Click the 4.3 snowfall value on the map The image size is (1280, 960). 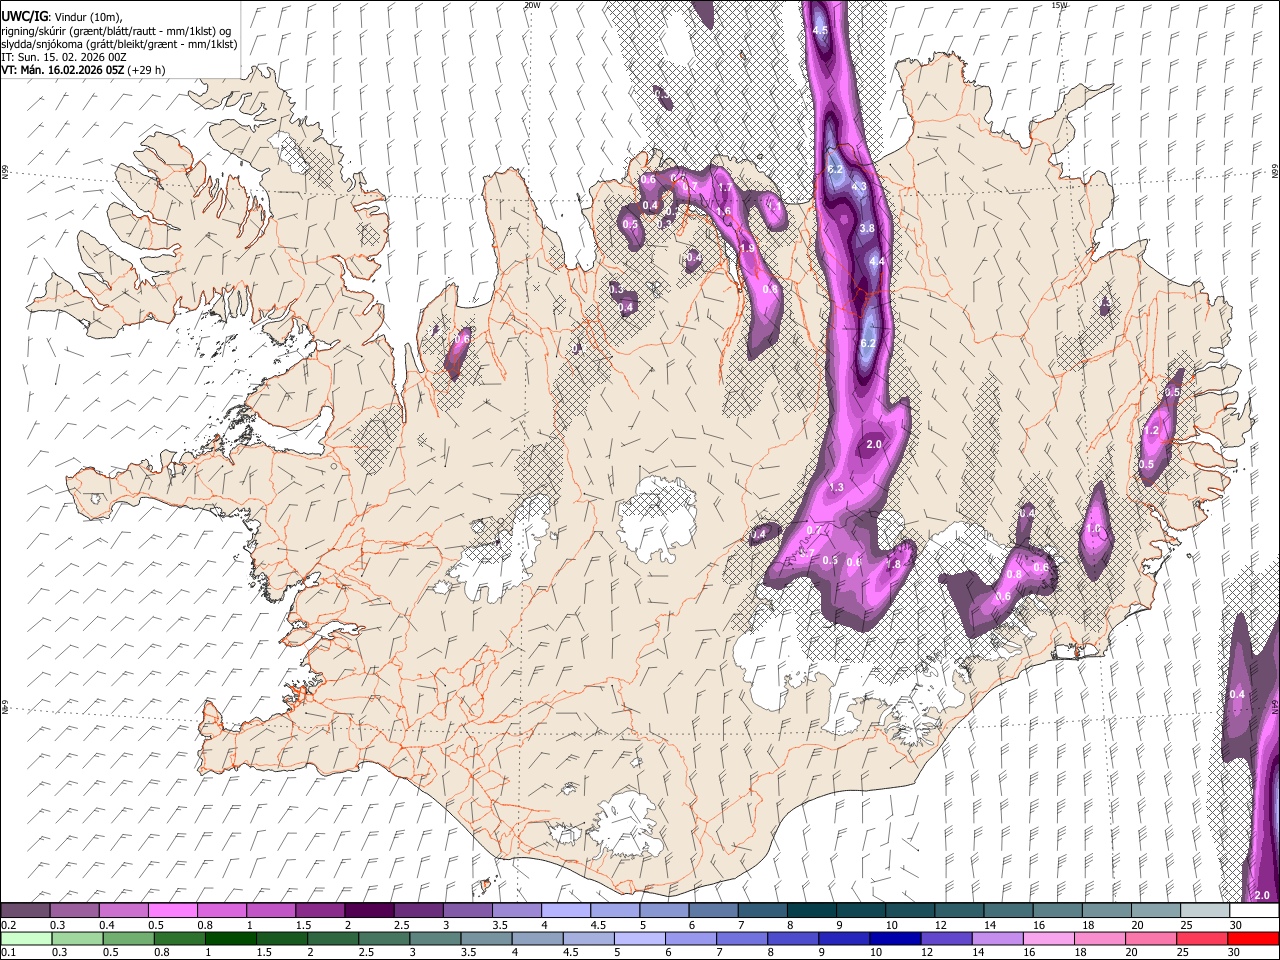click(858, 186)
